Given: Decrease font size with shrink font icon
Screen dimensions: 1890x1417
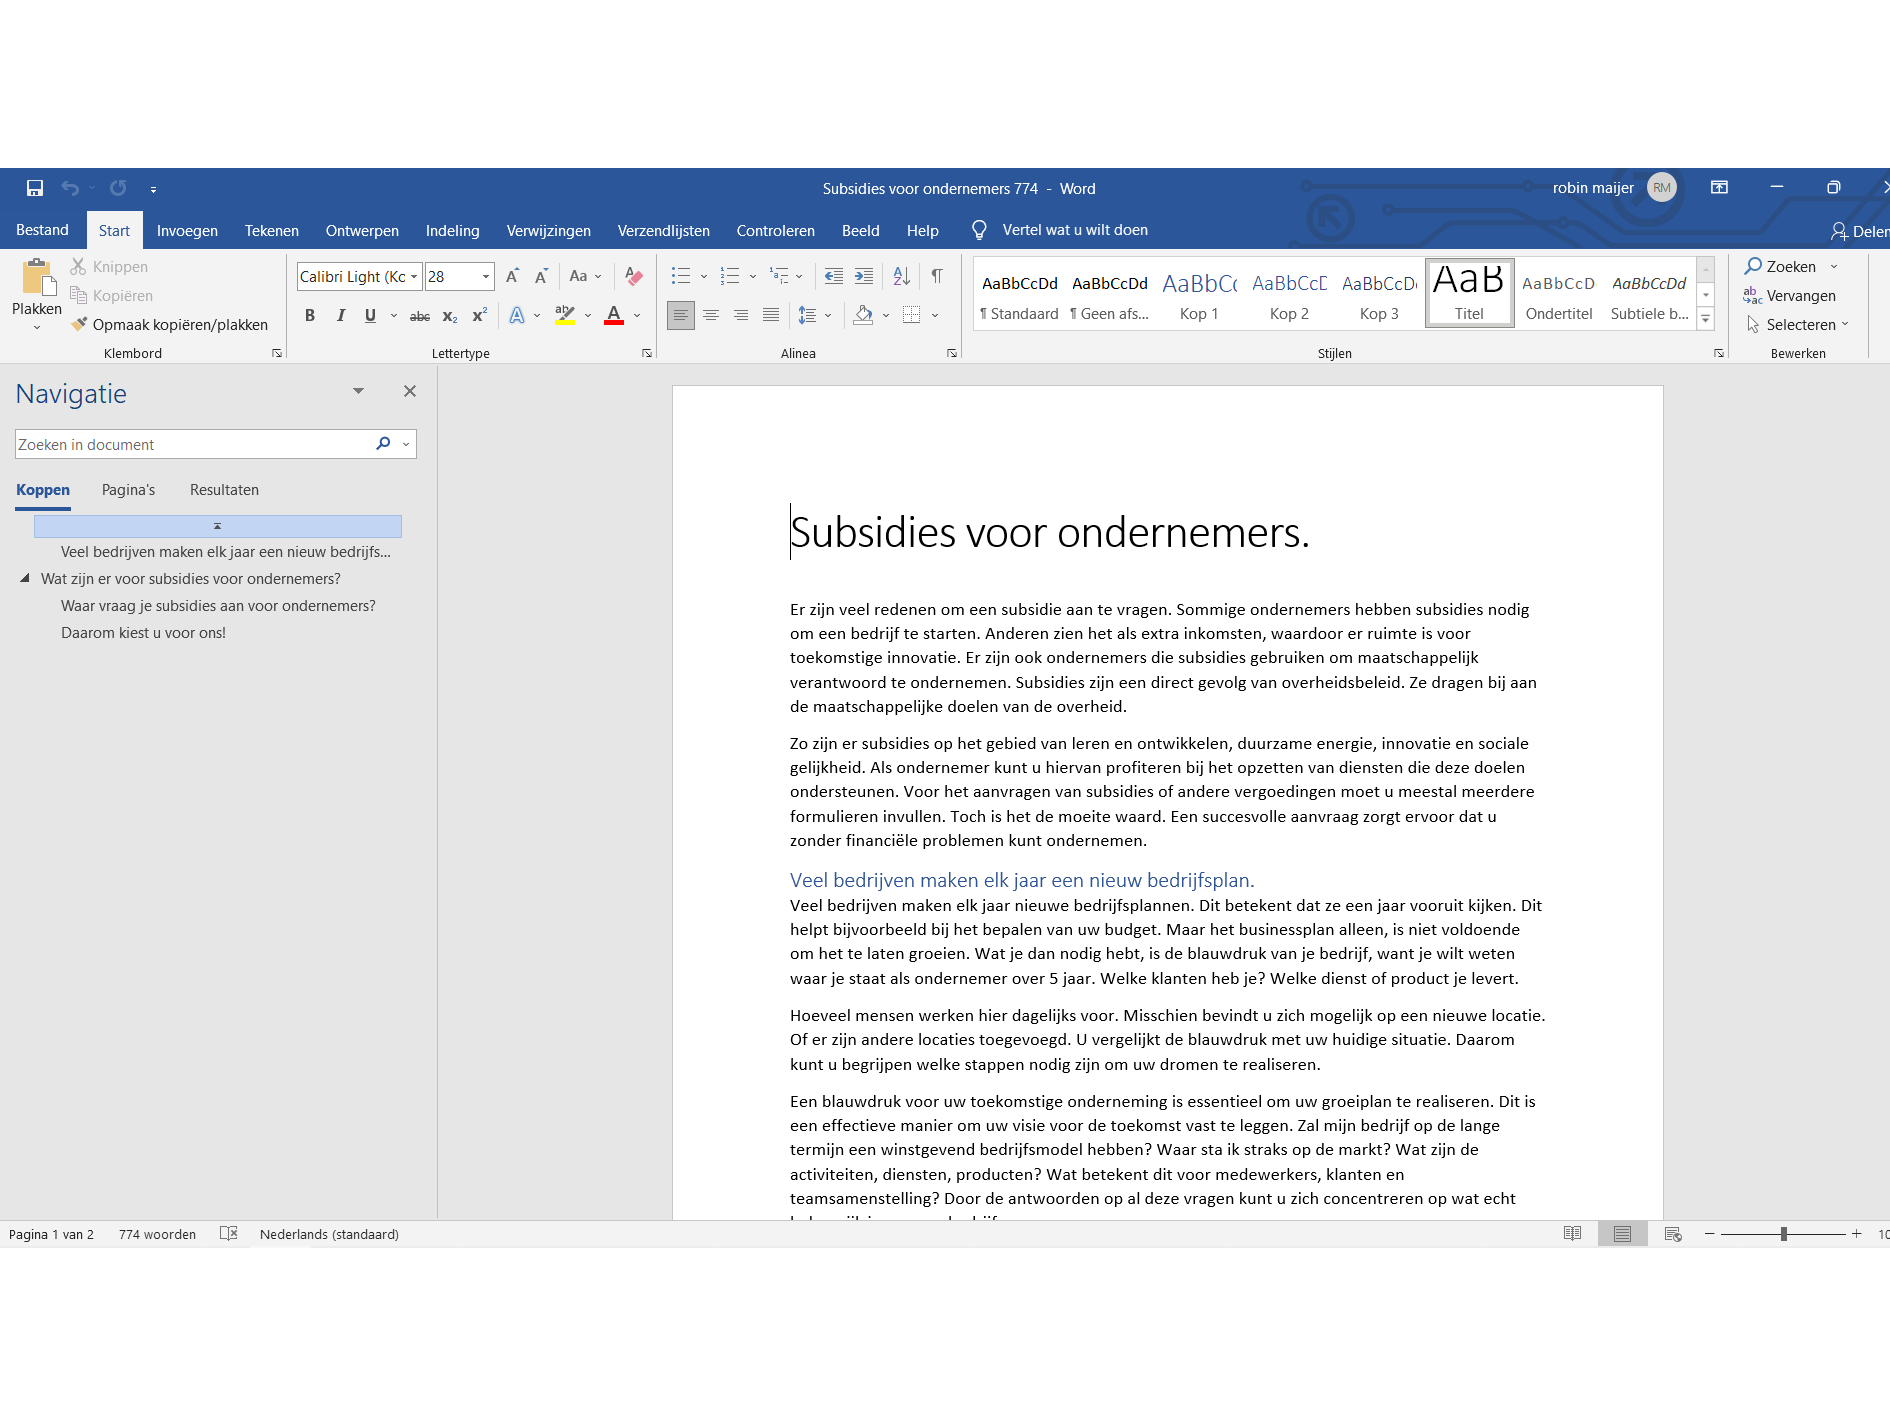Looking at the screenshot, I should 541,276.
